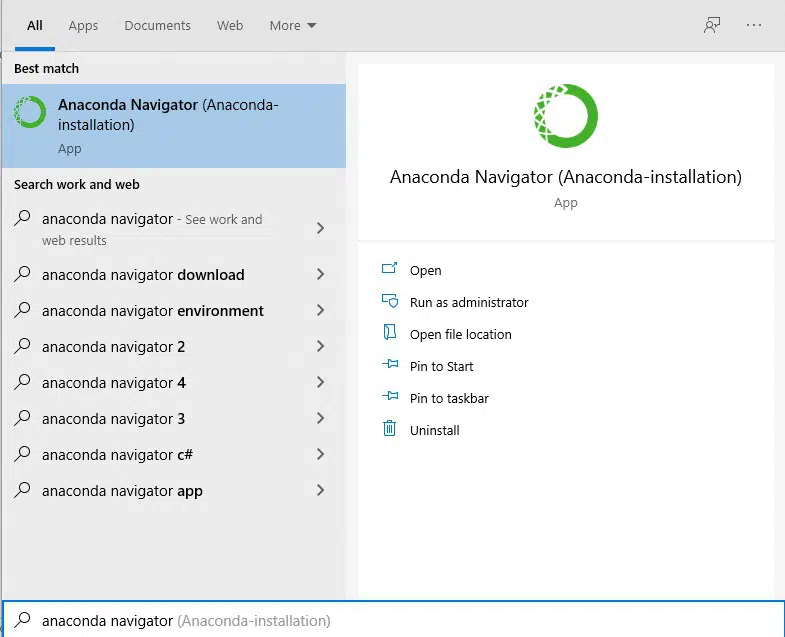Click the search text input field
This screenshot has height=637, width=785.
pos(394,620)
